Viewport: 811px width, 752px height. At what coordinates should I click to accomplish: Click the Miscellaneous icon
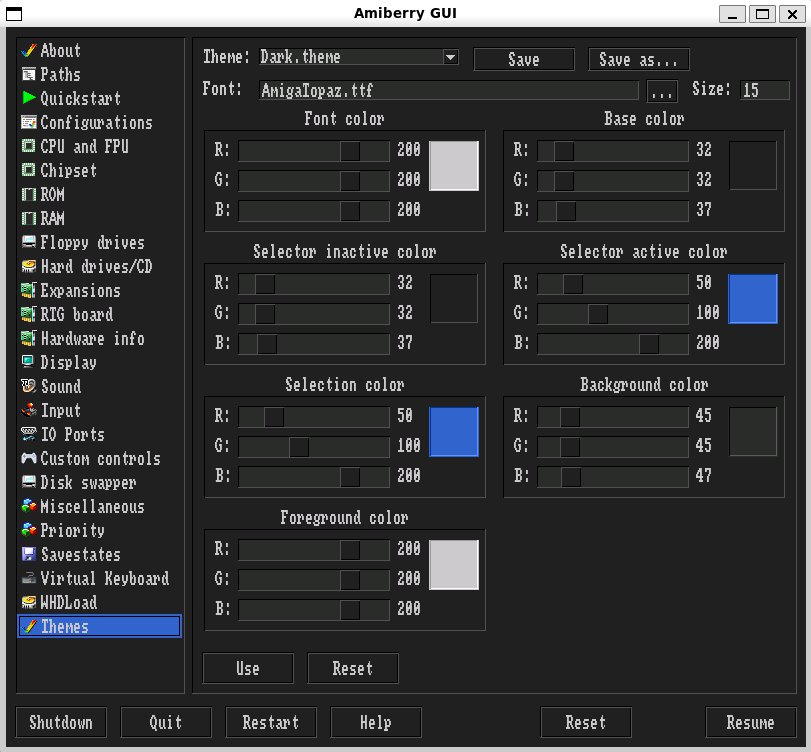click(x=29, y=506)
